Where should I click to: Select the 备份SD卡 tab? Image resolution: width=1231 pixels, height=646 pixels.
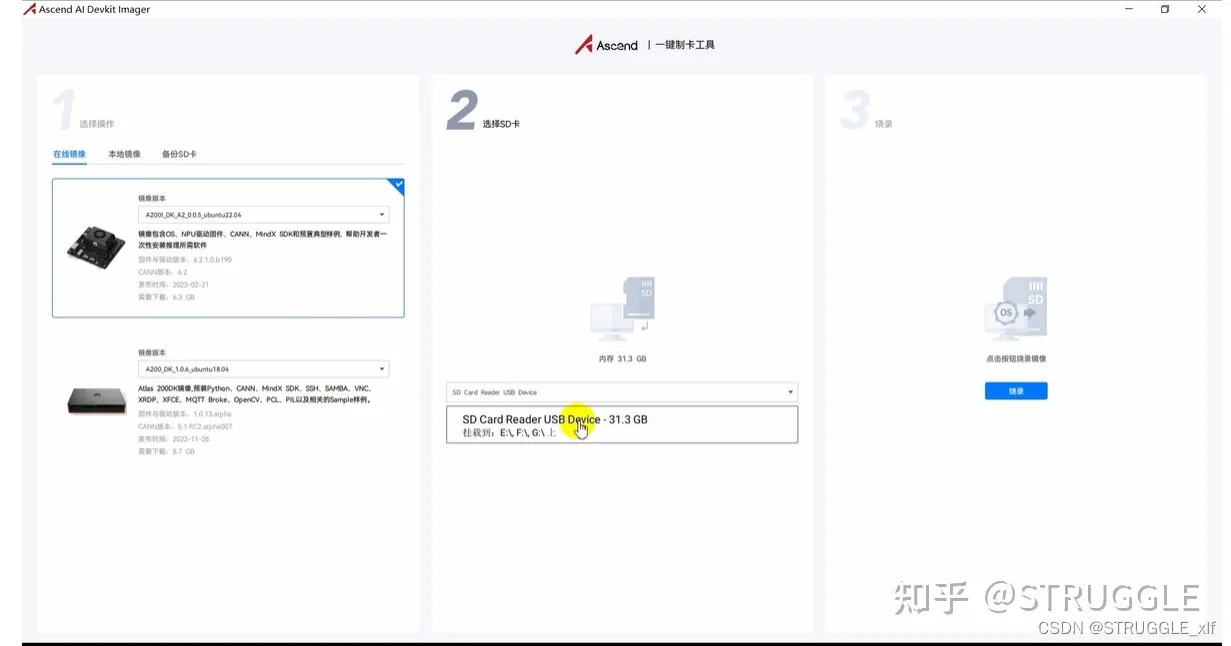(x=179, y=154)
